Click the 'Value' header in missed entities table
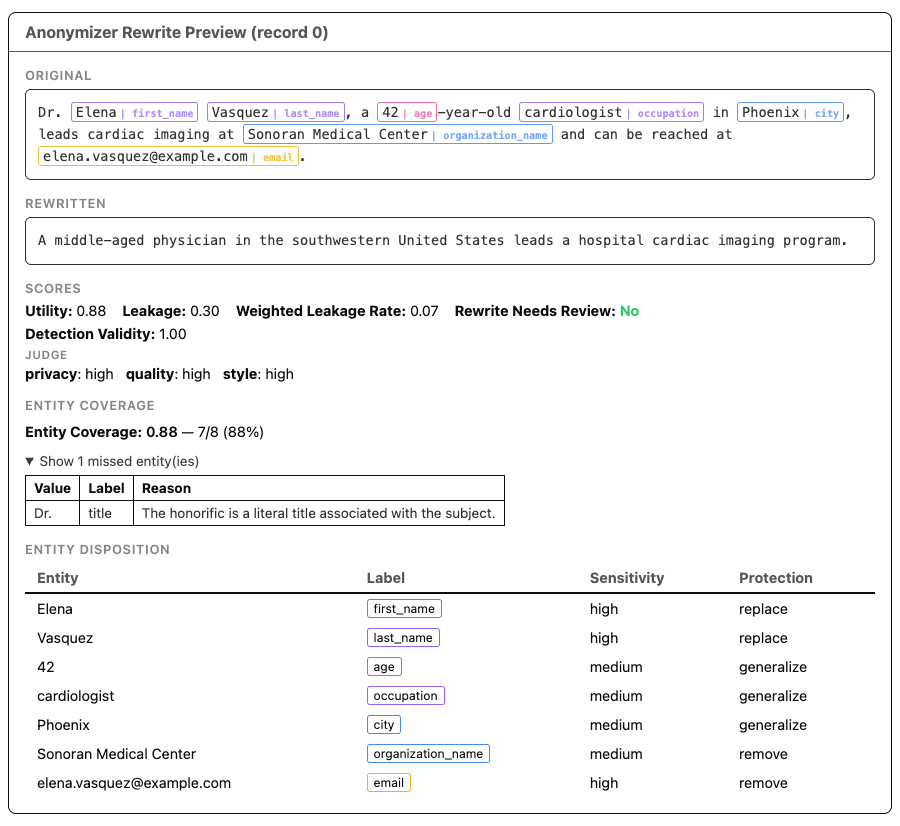The width and height of the screenshot is (900, 826). (x=52, y=488)
